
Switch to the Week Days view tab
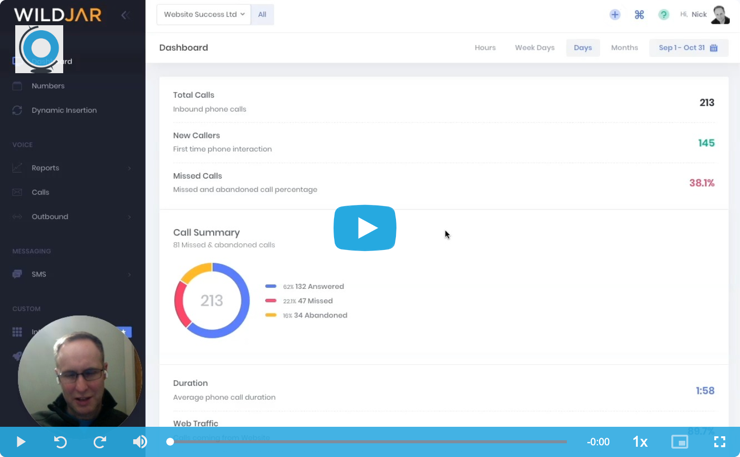tap(534, 48)
